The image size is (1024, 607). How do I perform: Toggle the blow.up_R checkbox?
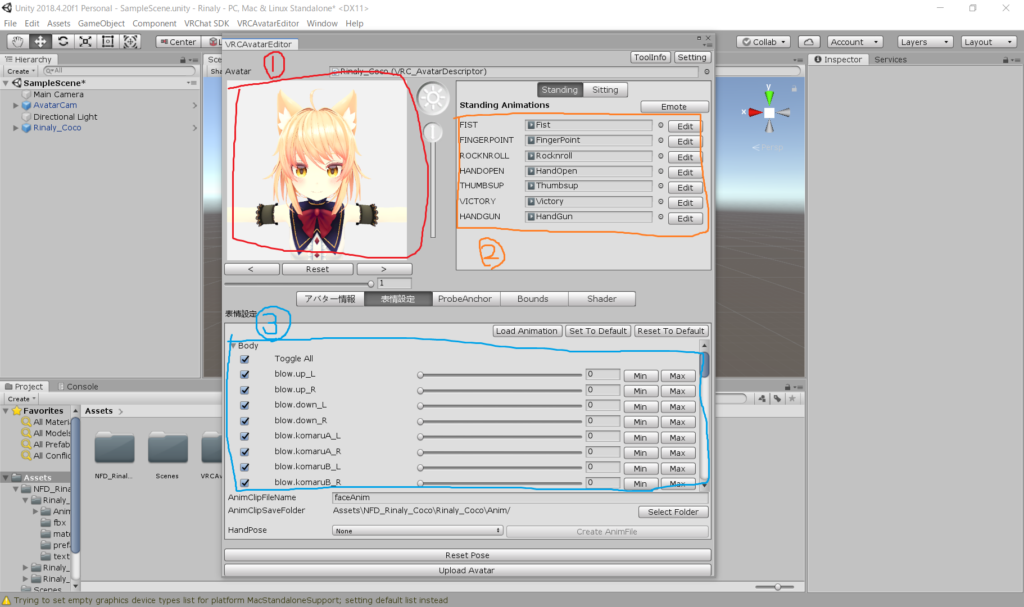245,390
